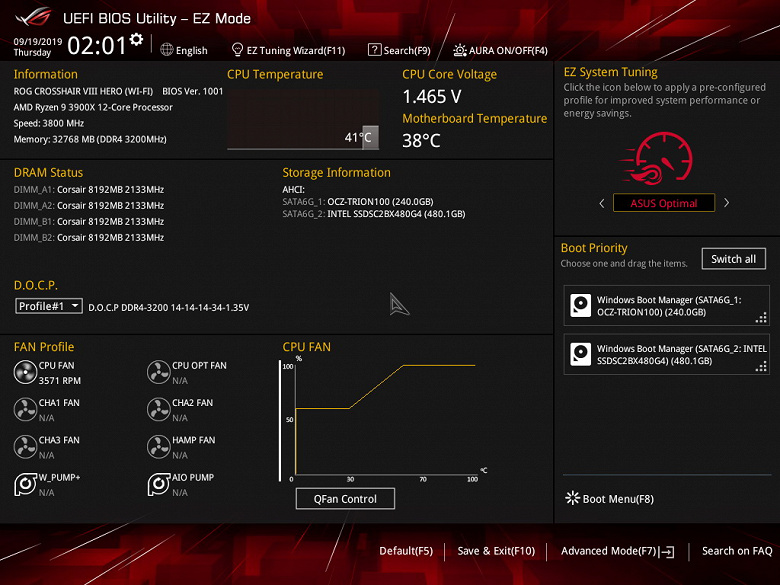Click the CPU FAN spinning fan icon
The height and width of the screenshot is (585, 780).
tap(25, 372)
